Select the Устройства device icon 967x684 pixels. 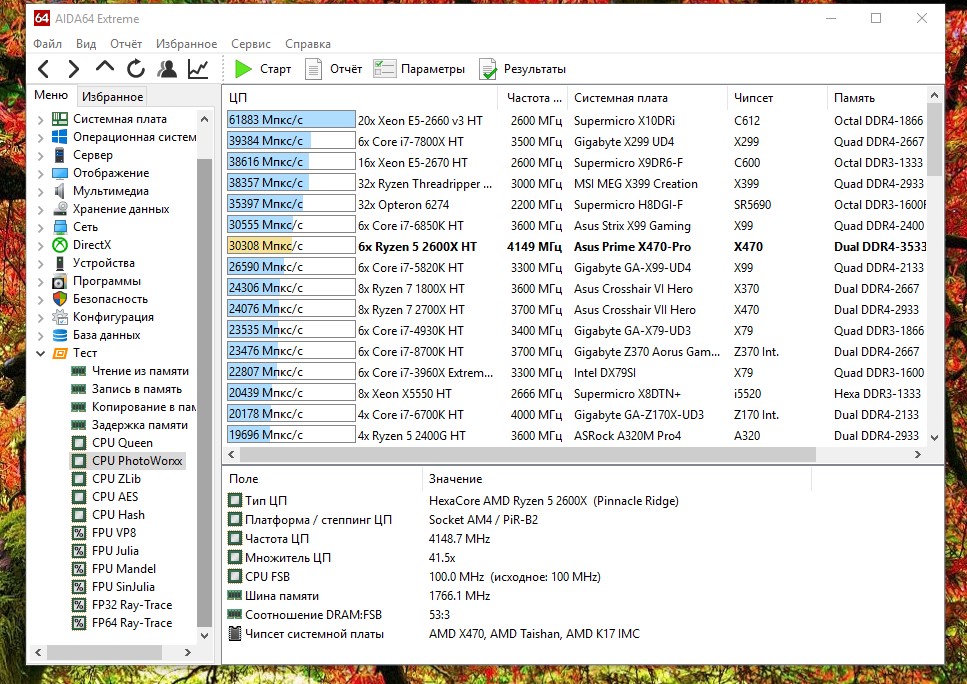[x=60, y=263]
